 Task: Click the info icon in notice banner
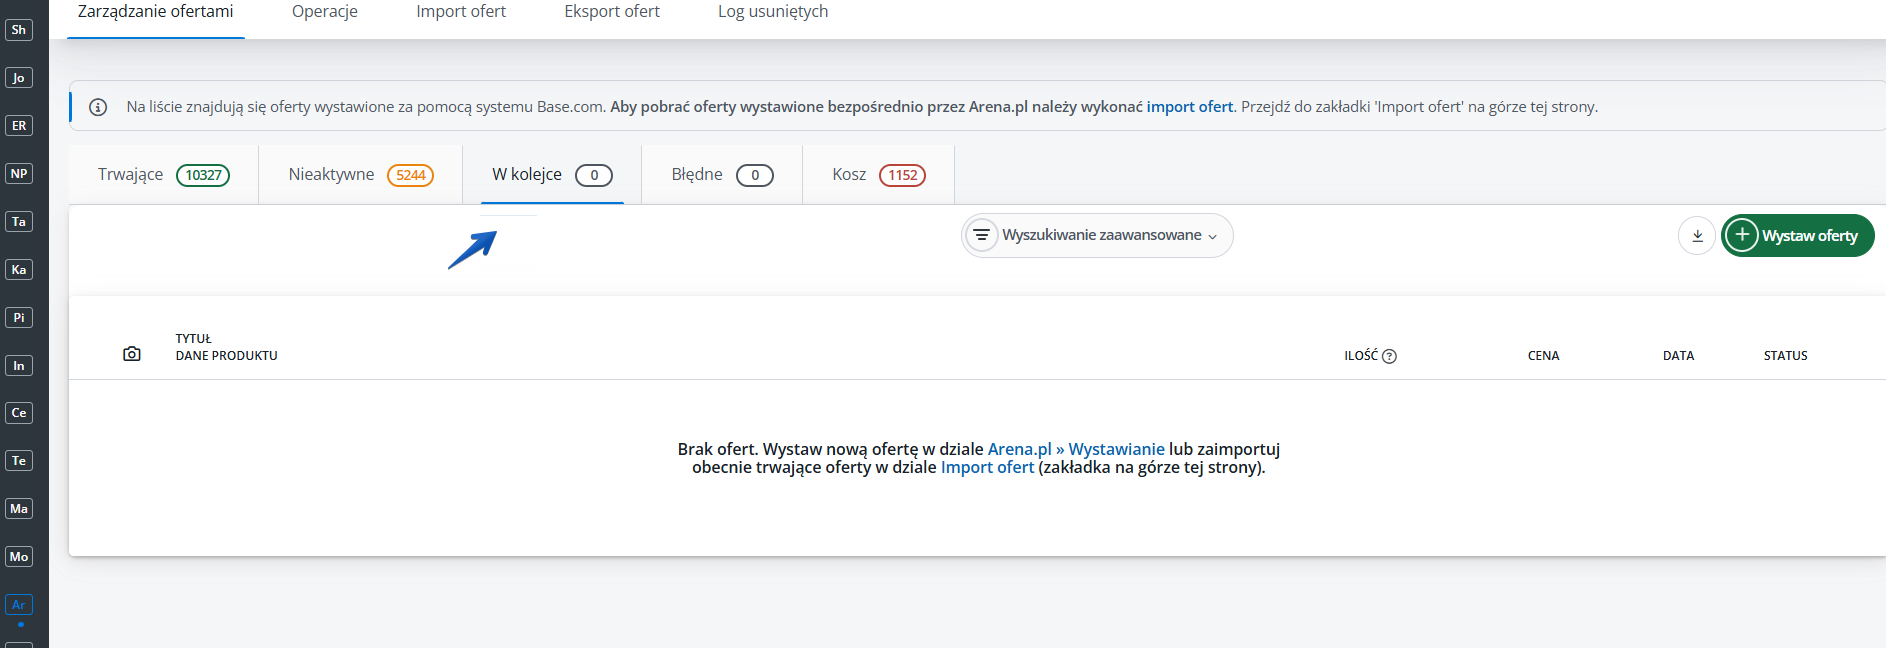[x=98, y=107]
